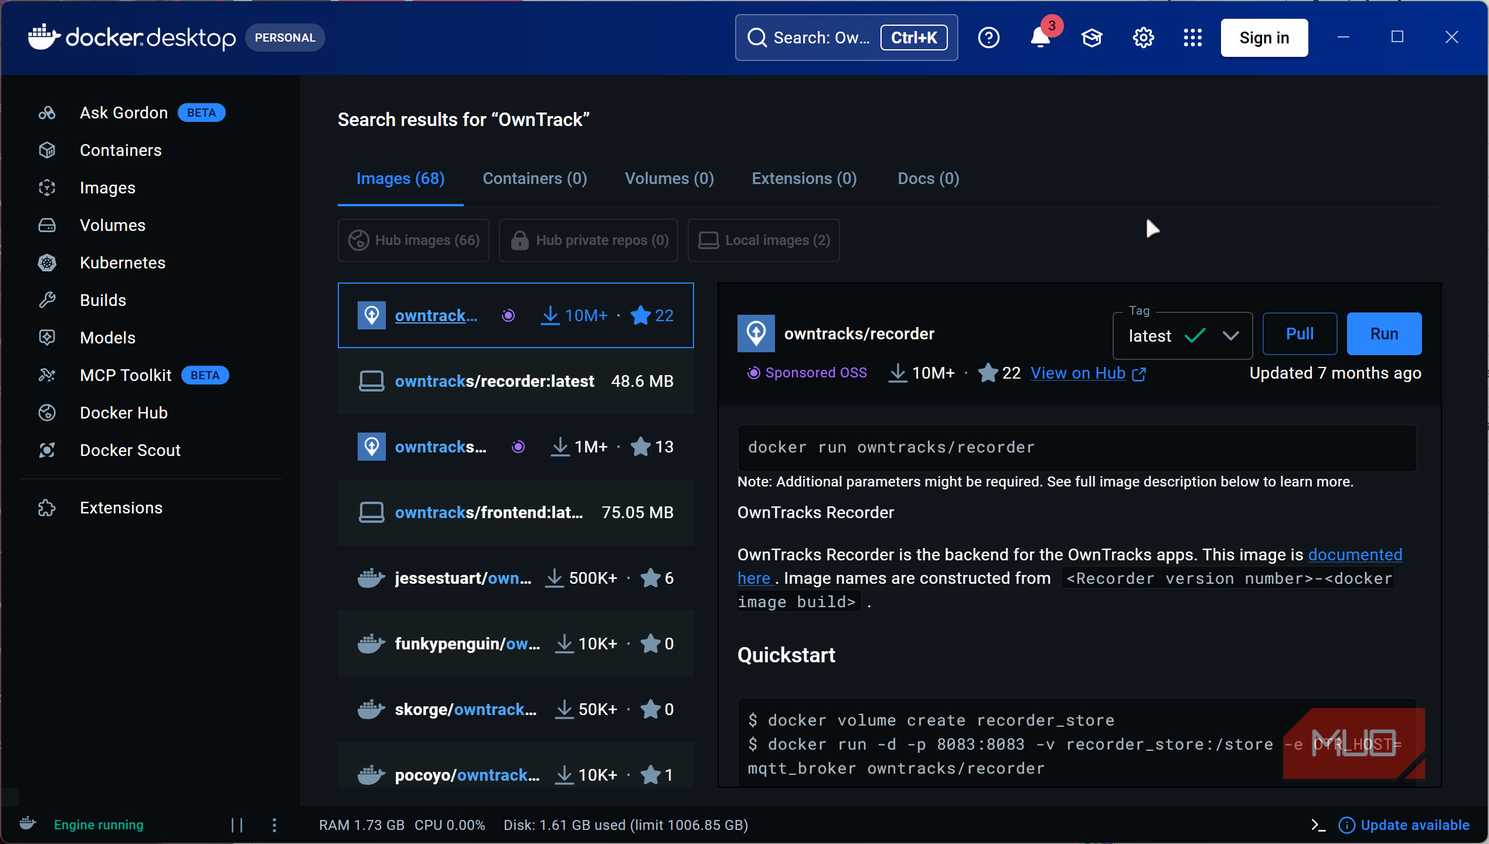The image size is (1489, 844).
Task: Follow the documented here link
Action: [1355, 555]
